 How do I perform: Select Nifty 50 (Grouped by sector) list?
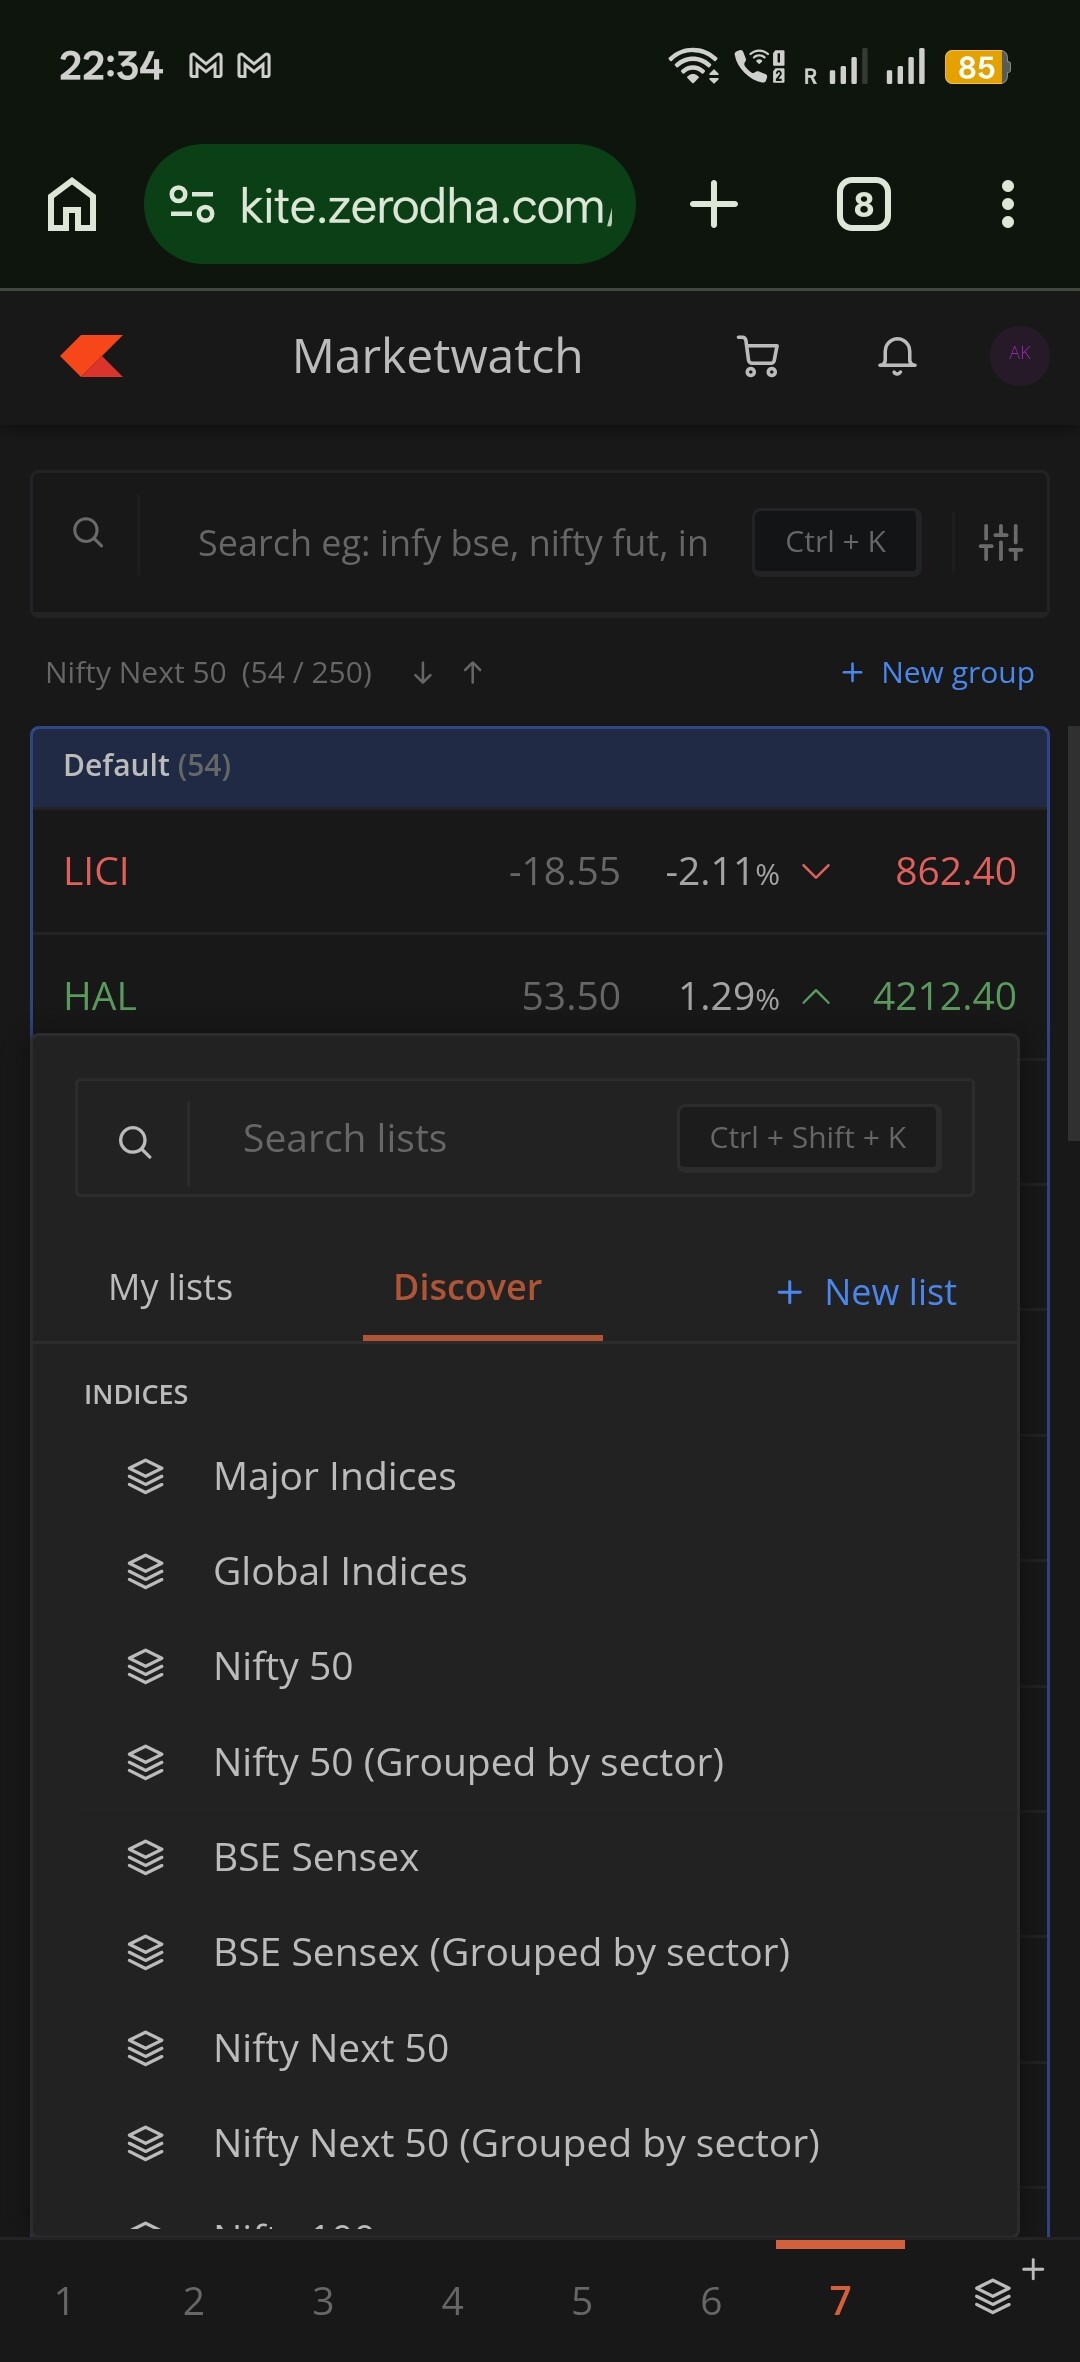coord(468,1762)
